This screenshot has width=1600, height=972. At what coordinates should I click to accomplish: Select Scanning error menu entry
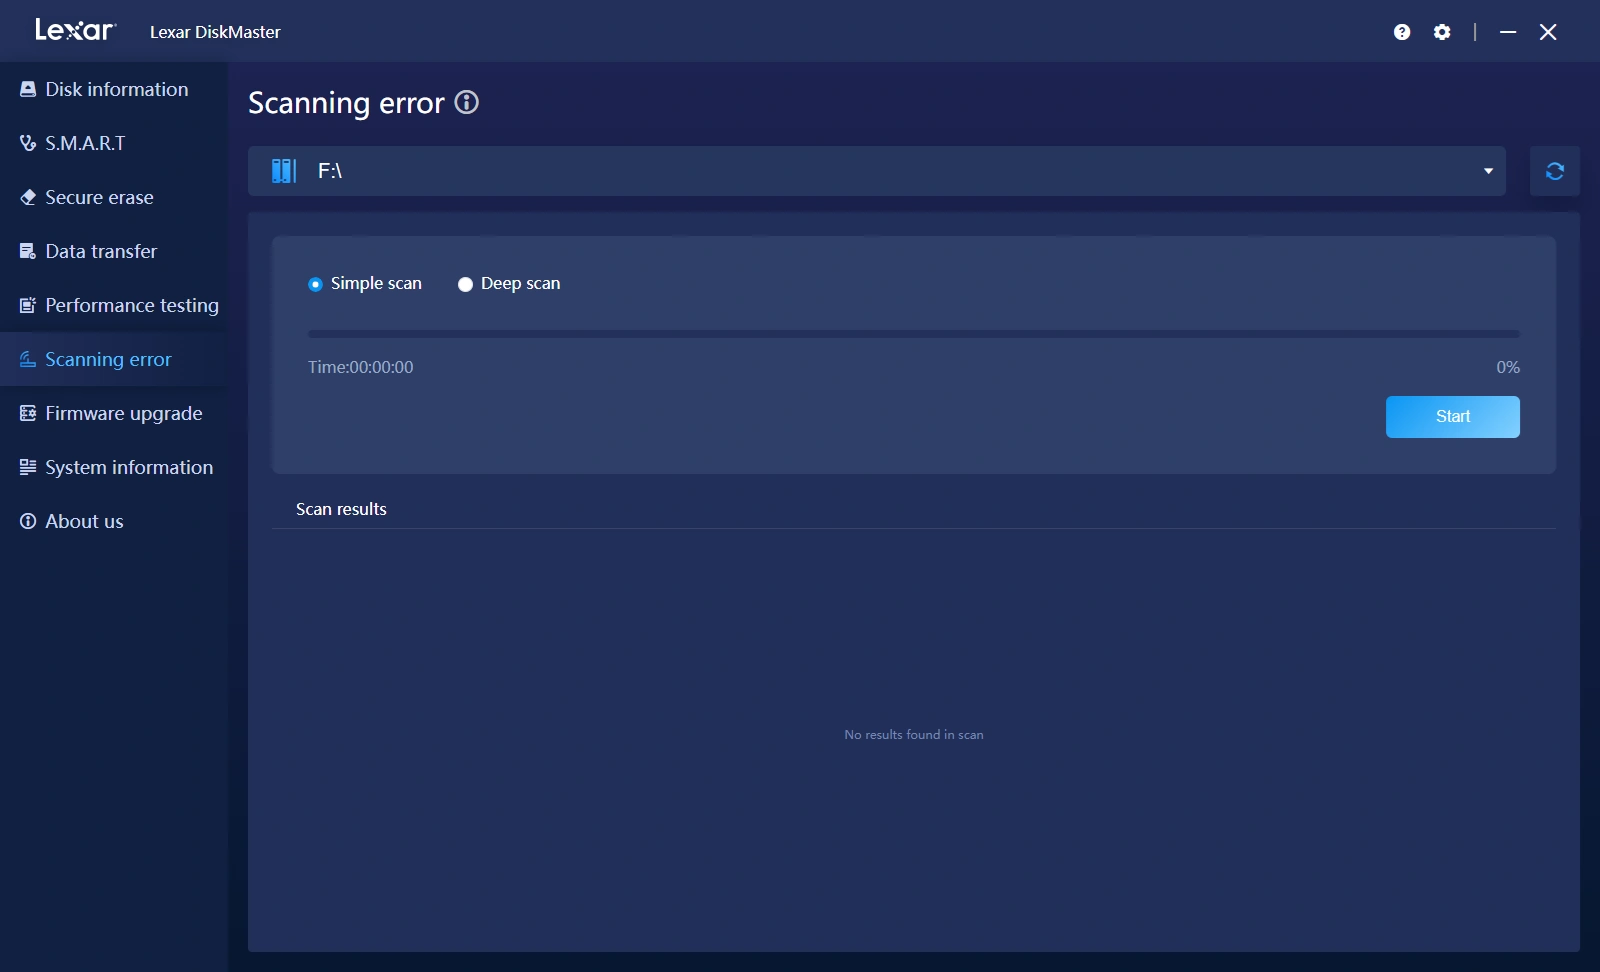[x=114, y=359]
